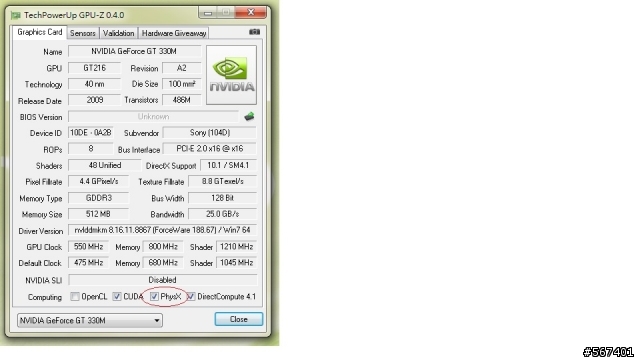Click the screenshot camera icon
The height and width of the screenshot is (360, 640).
point(254,32)
